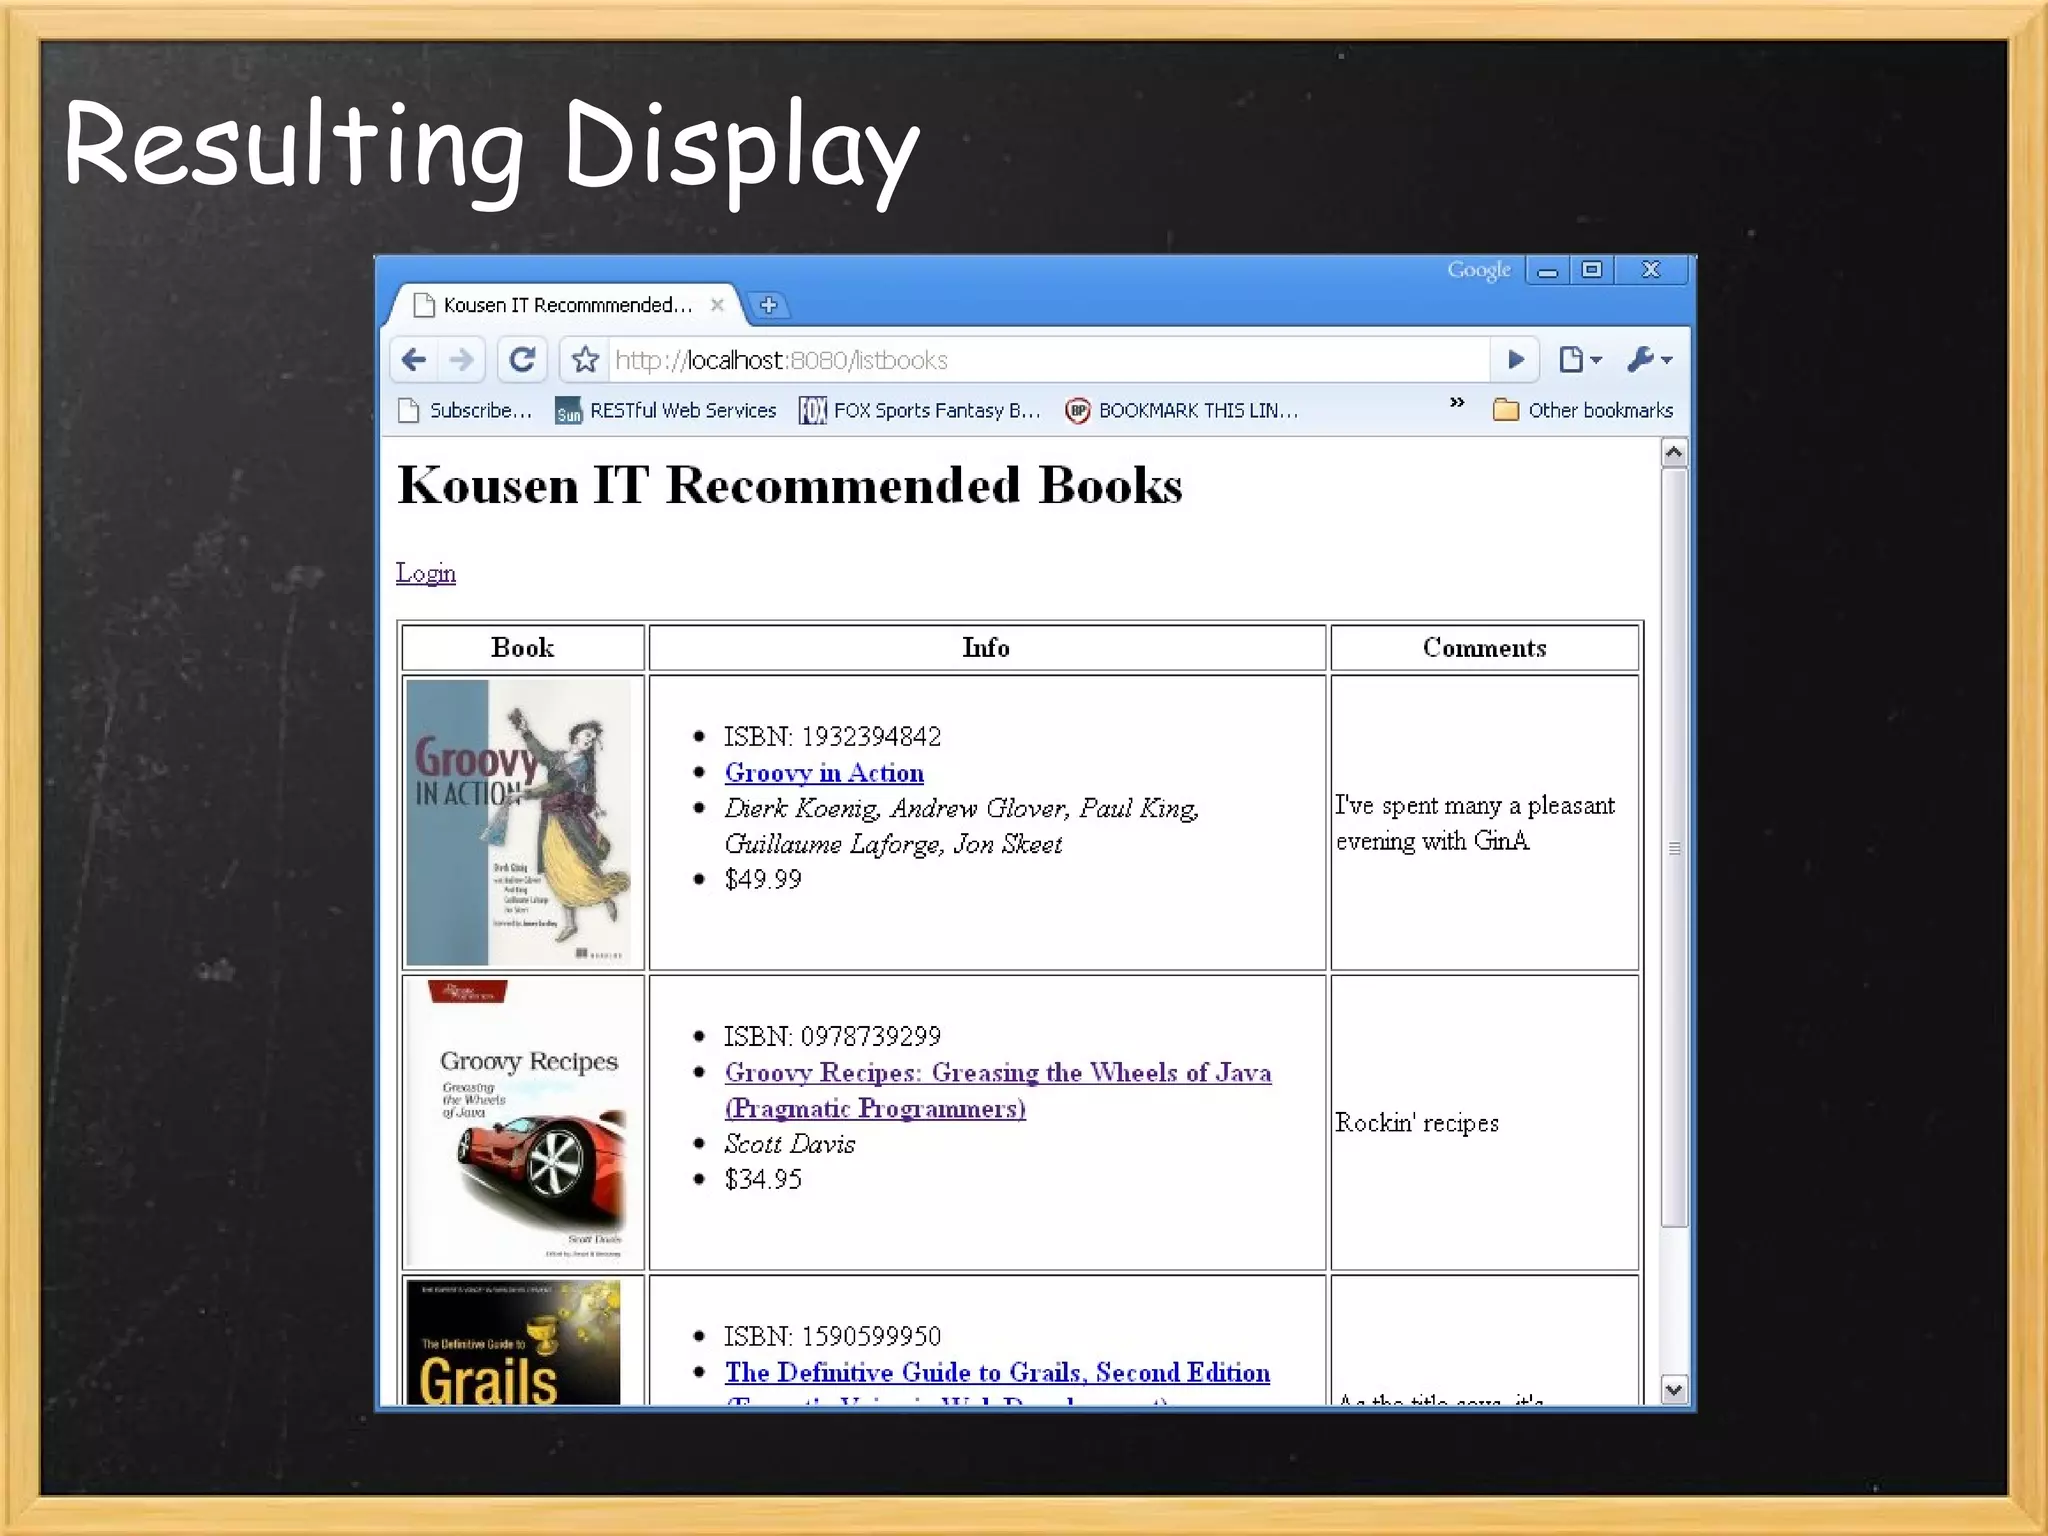Bookmark the page using the star icon

[586, 360]
